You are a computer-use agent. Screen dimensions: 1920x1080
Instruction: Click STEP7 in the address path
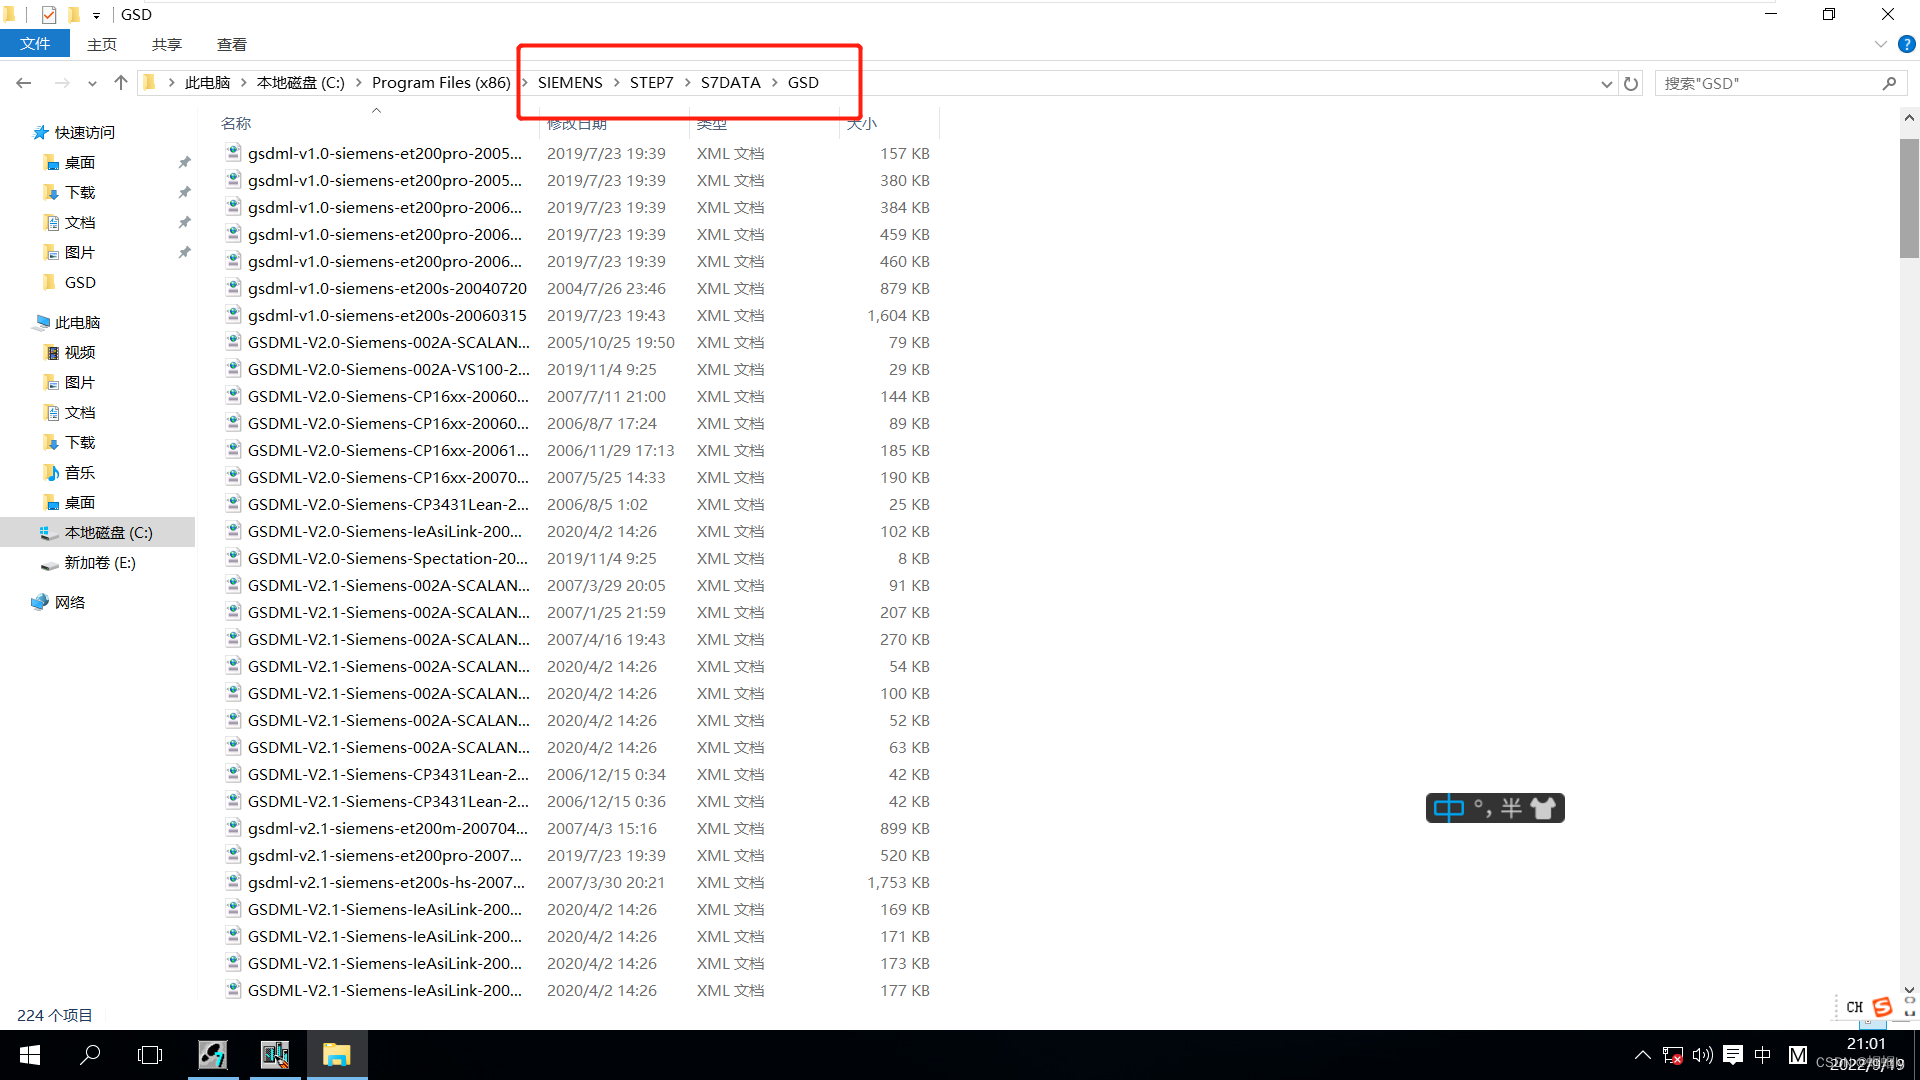(651, 83)
